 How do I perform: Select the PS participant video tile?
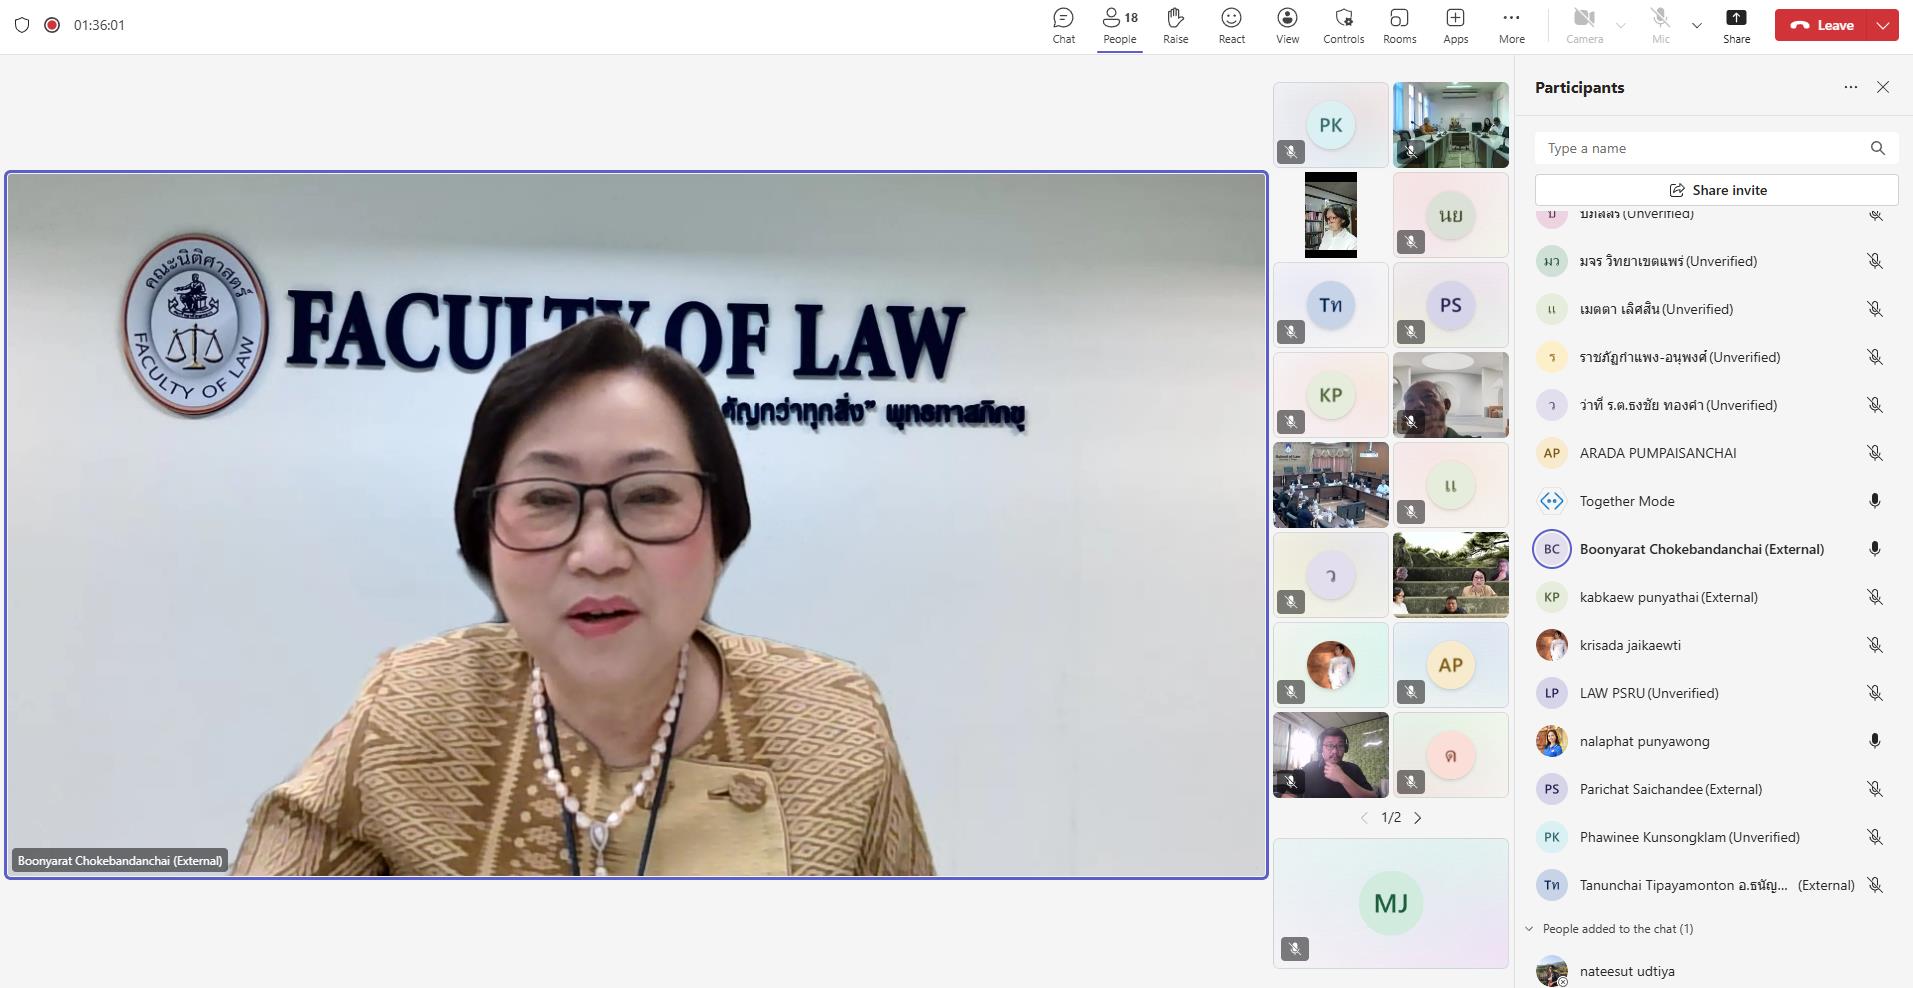point(1450,305)
